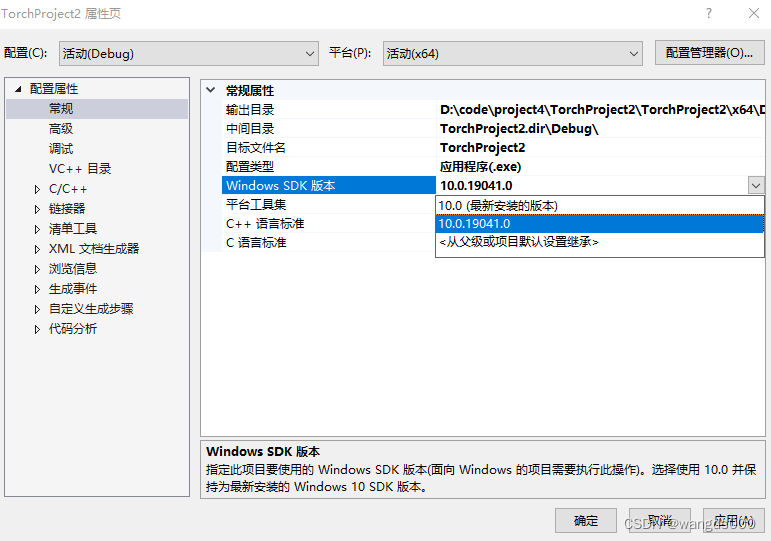The height and width of the screenshot is (541, 771).
Task: Click the 确定 button
Action: click(x=586, y=521)
